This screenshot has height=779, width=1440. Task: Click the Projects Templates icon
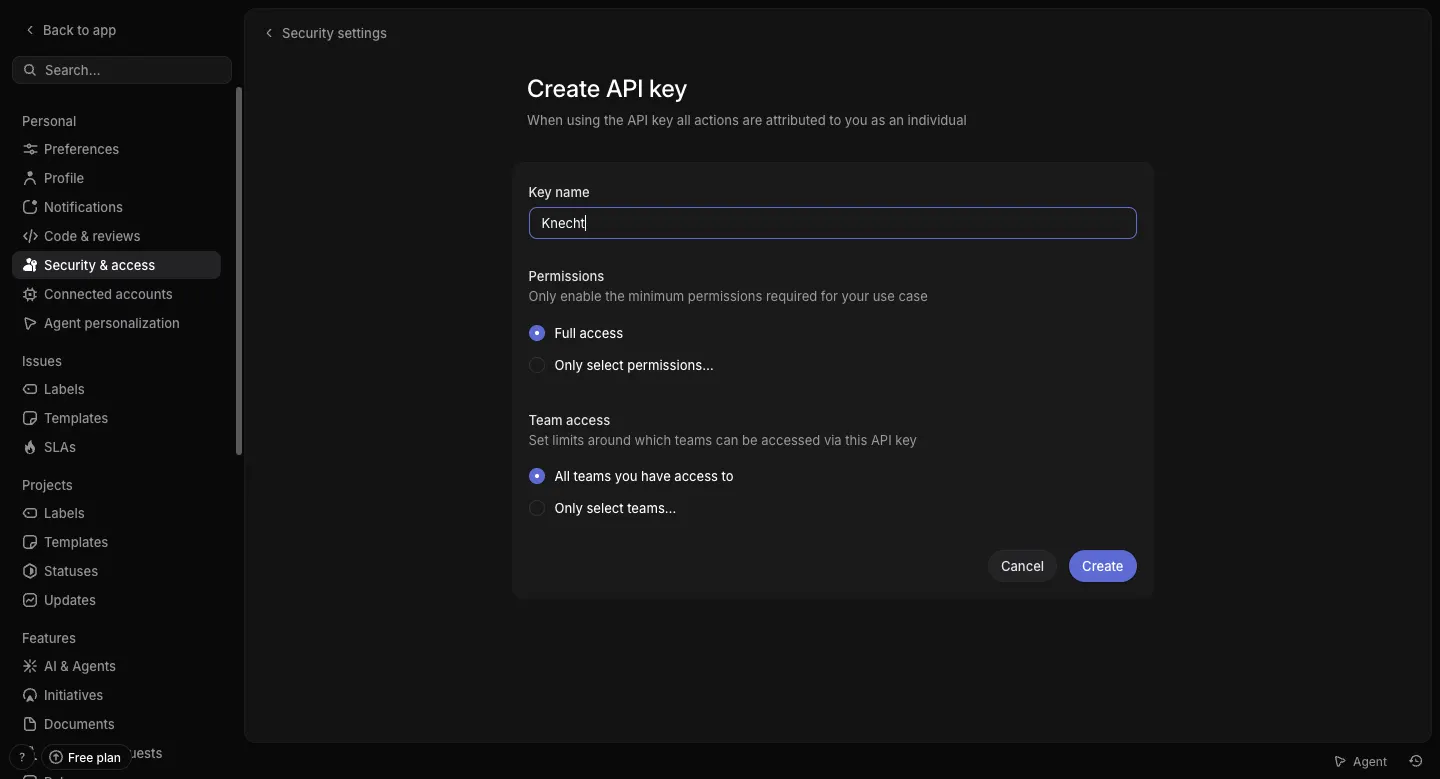coord(30,542)
